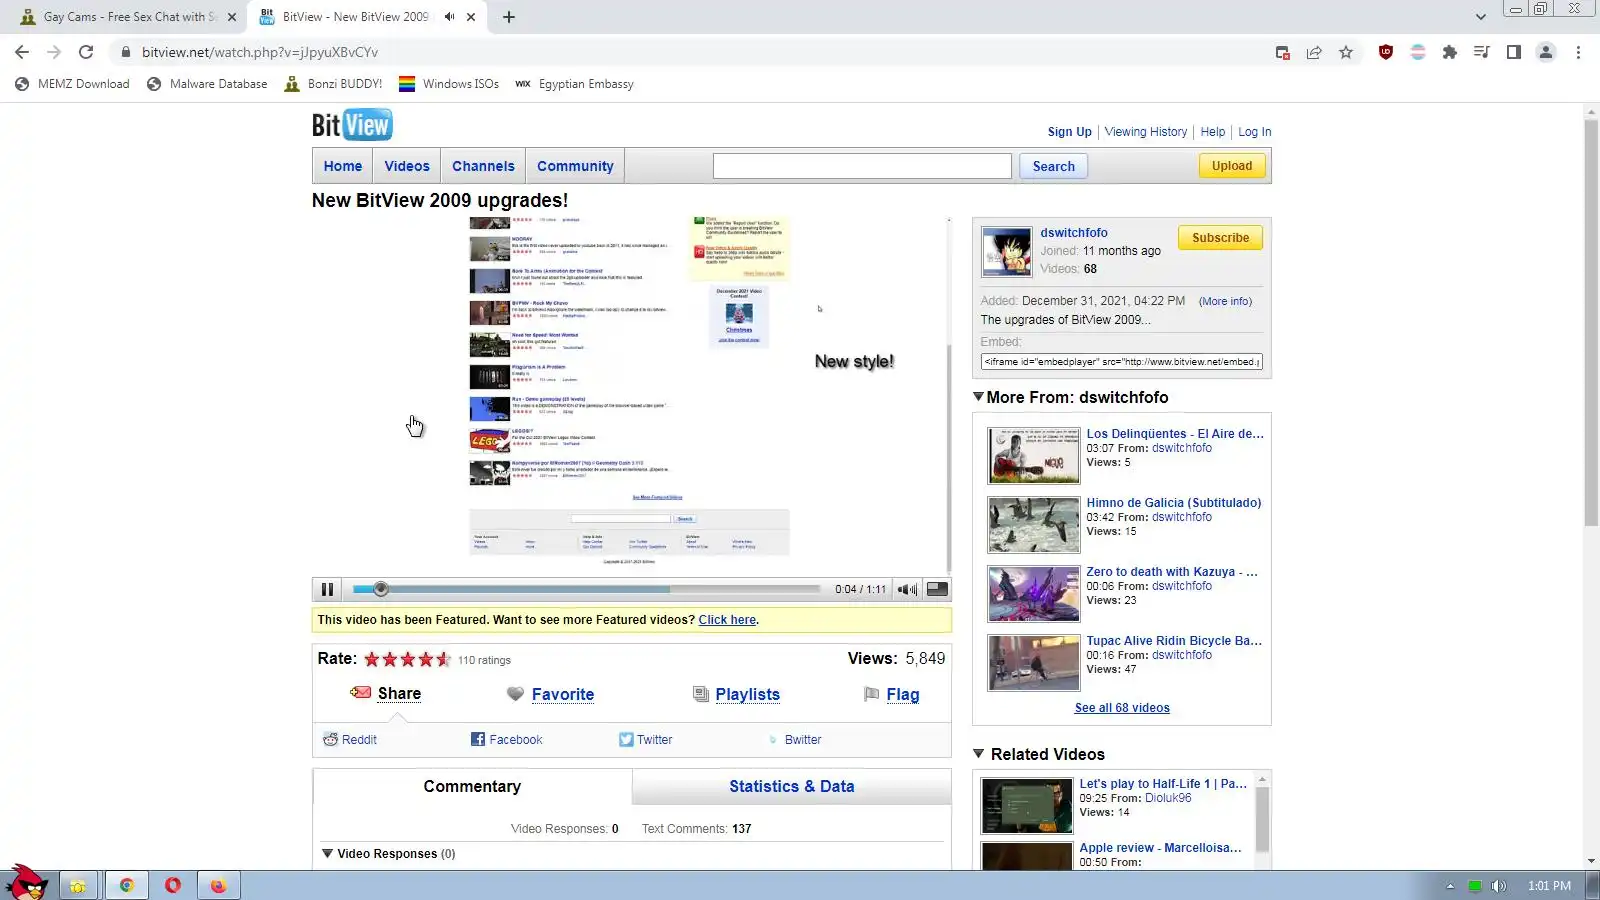The image size is (1600, 900).
Task: Click the Favorite heart icon
Action: pos(515,694)
